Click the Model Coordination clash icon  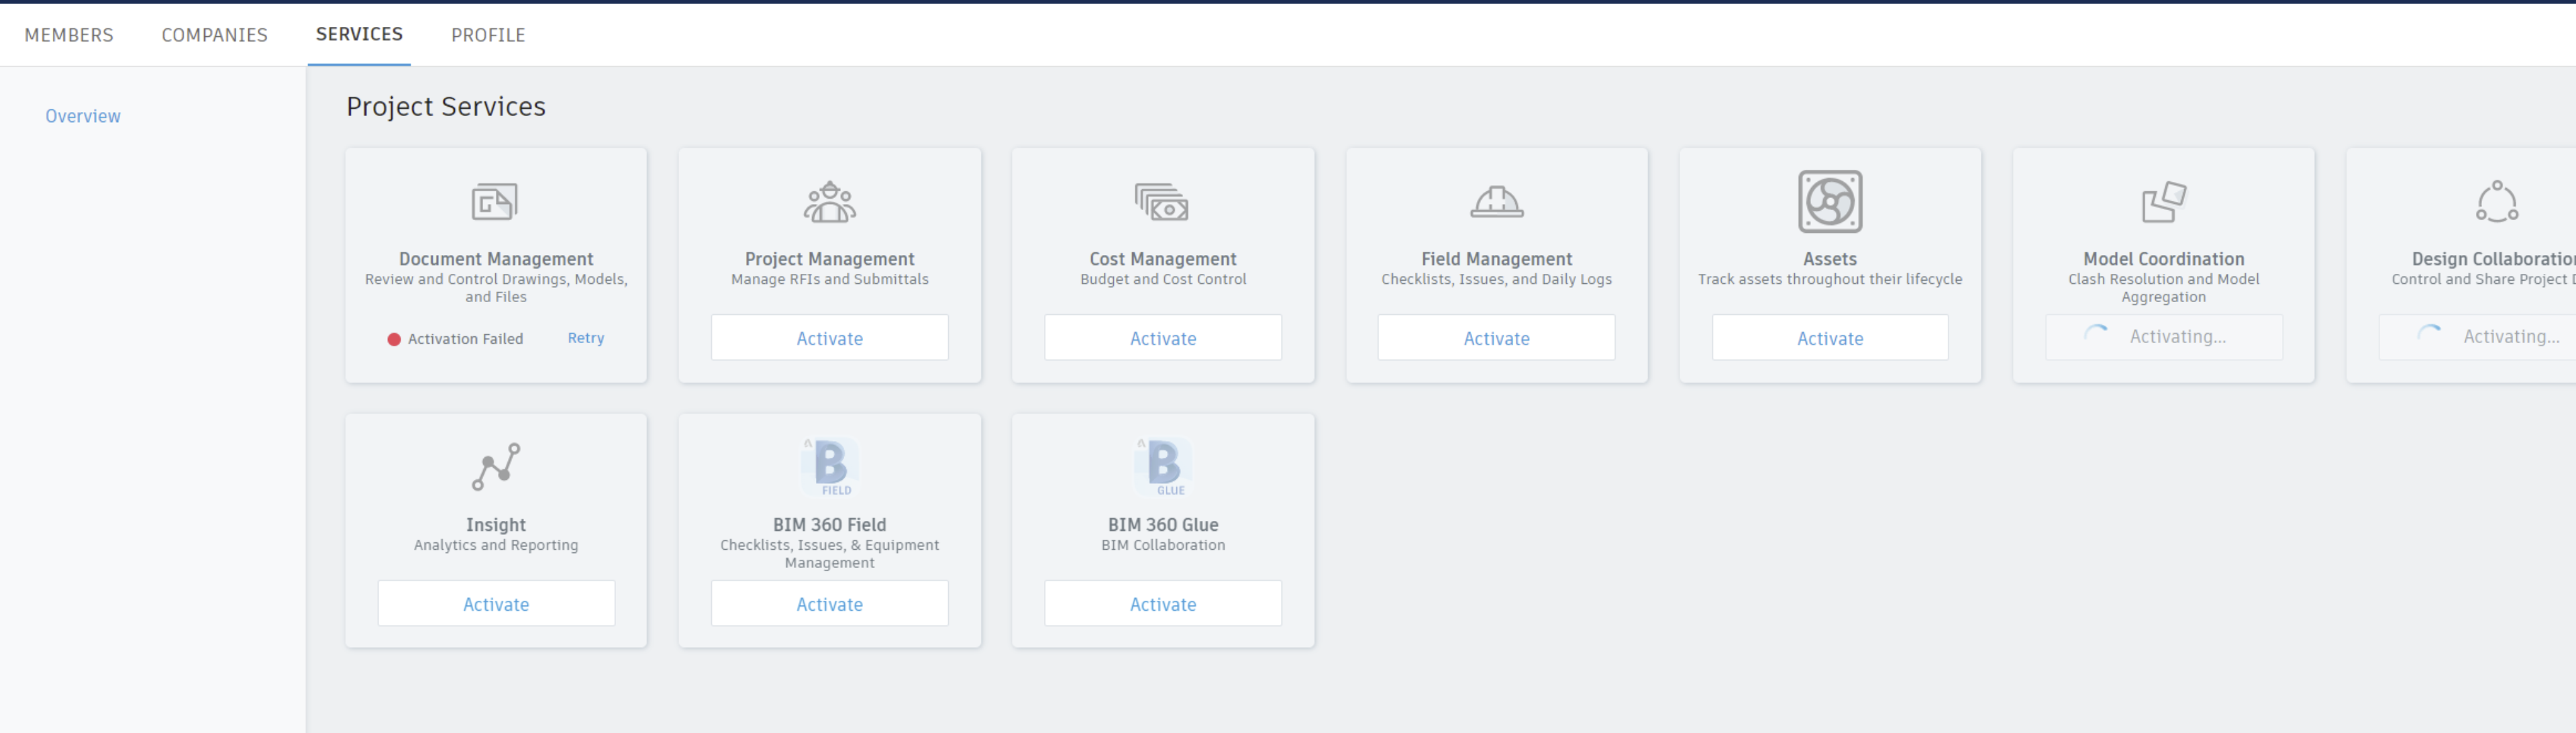click(x=2163, y=200)
